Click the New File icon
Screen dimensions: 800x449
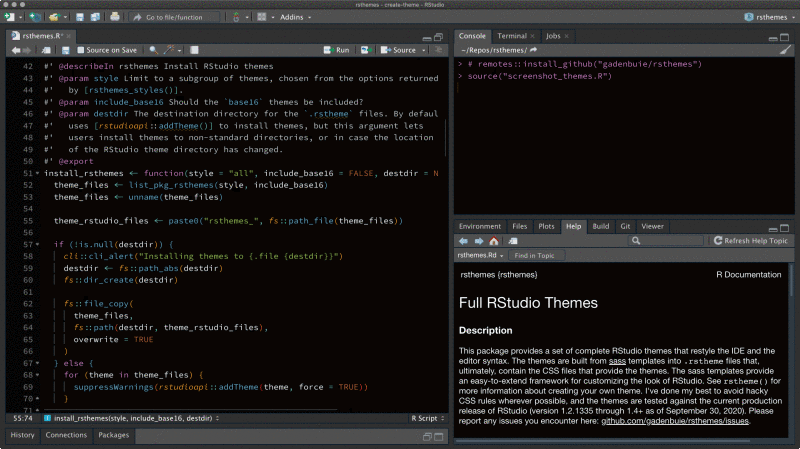pyautogui.click(x=9, y=17)
